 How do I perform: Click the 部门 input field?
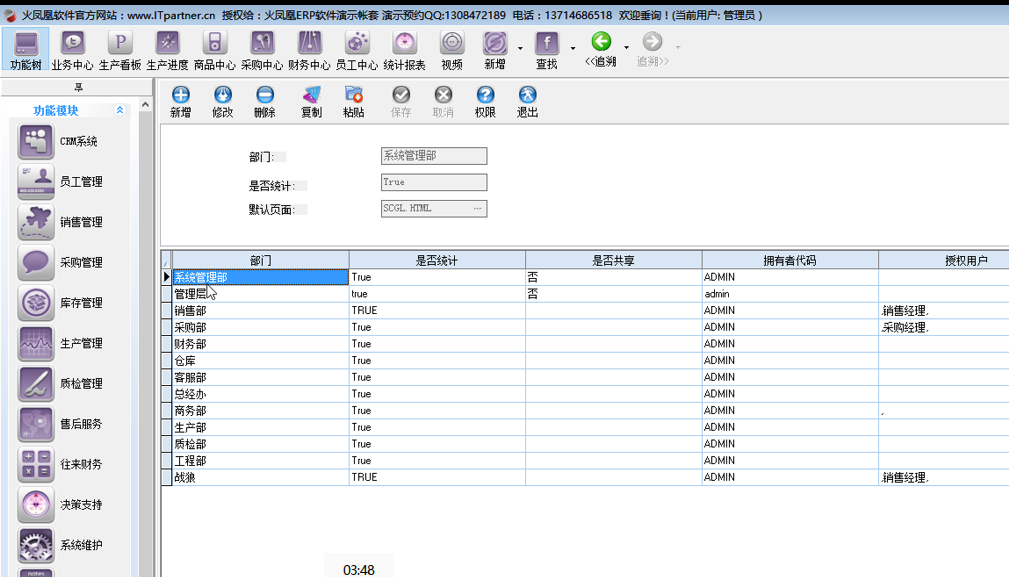(x=434, y=156)
